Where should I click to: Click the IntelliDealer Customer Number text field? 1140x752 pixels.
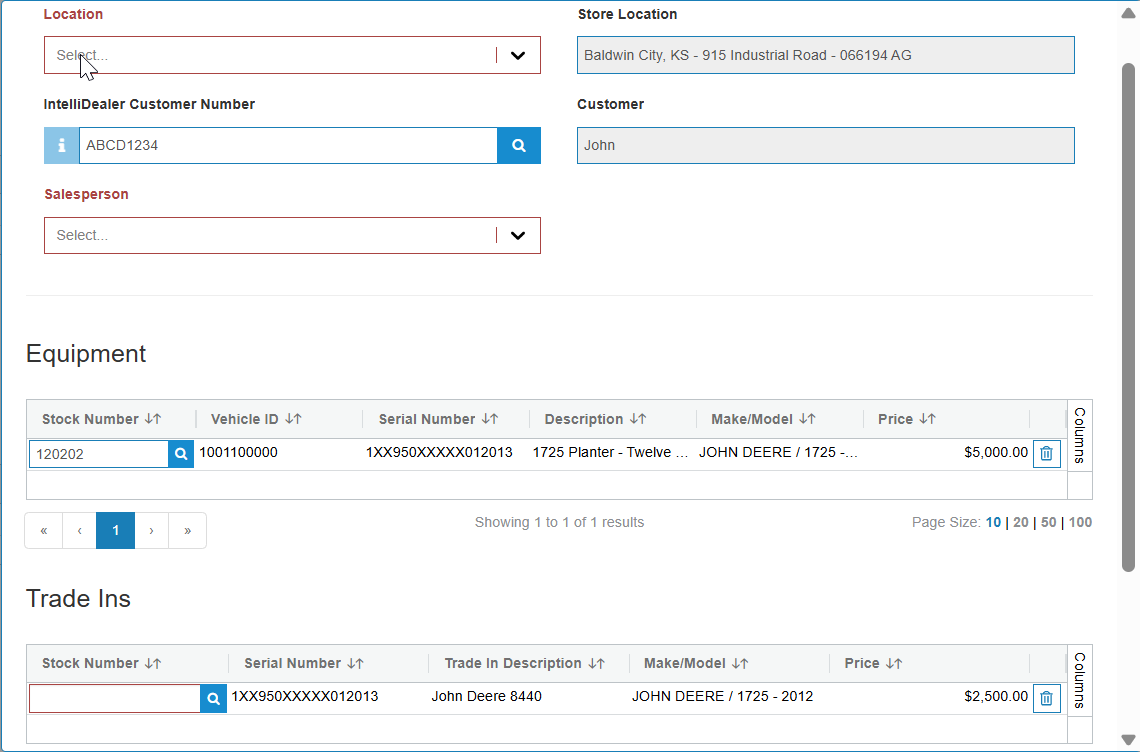(288, 146)
